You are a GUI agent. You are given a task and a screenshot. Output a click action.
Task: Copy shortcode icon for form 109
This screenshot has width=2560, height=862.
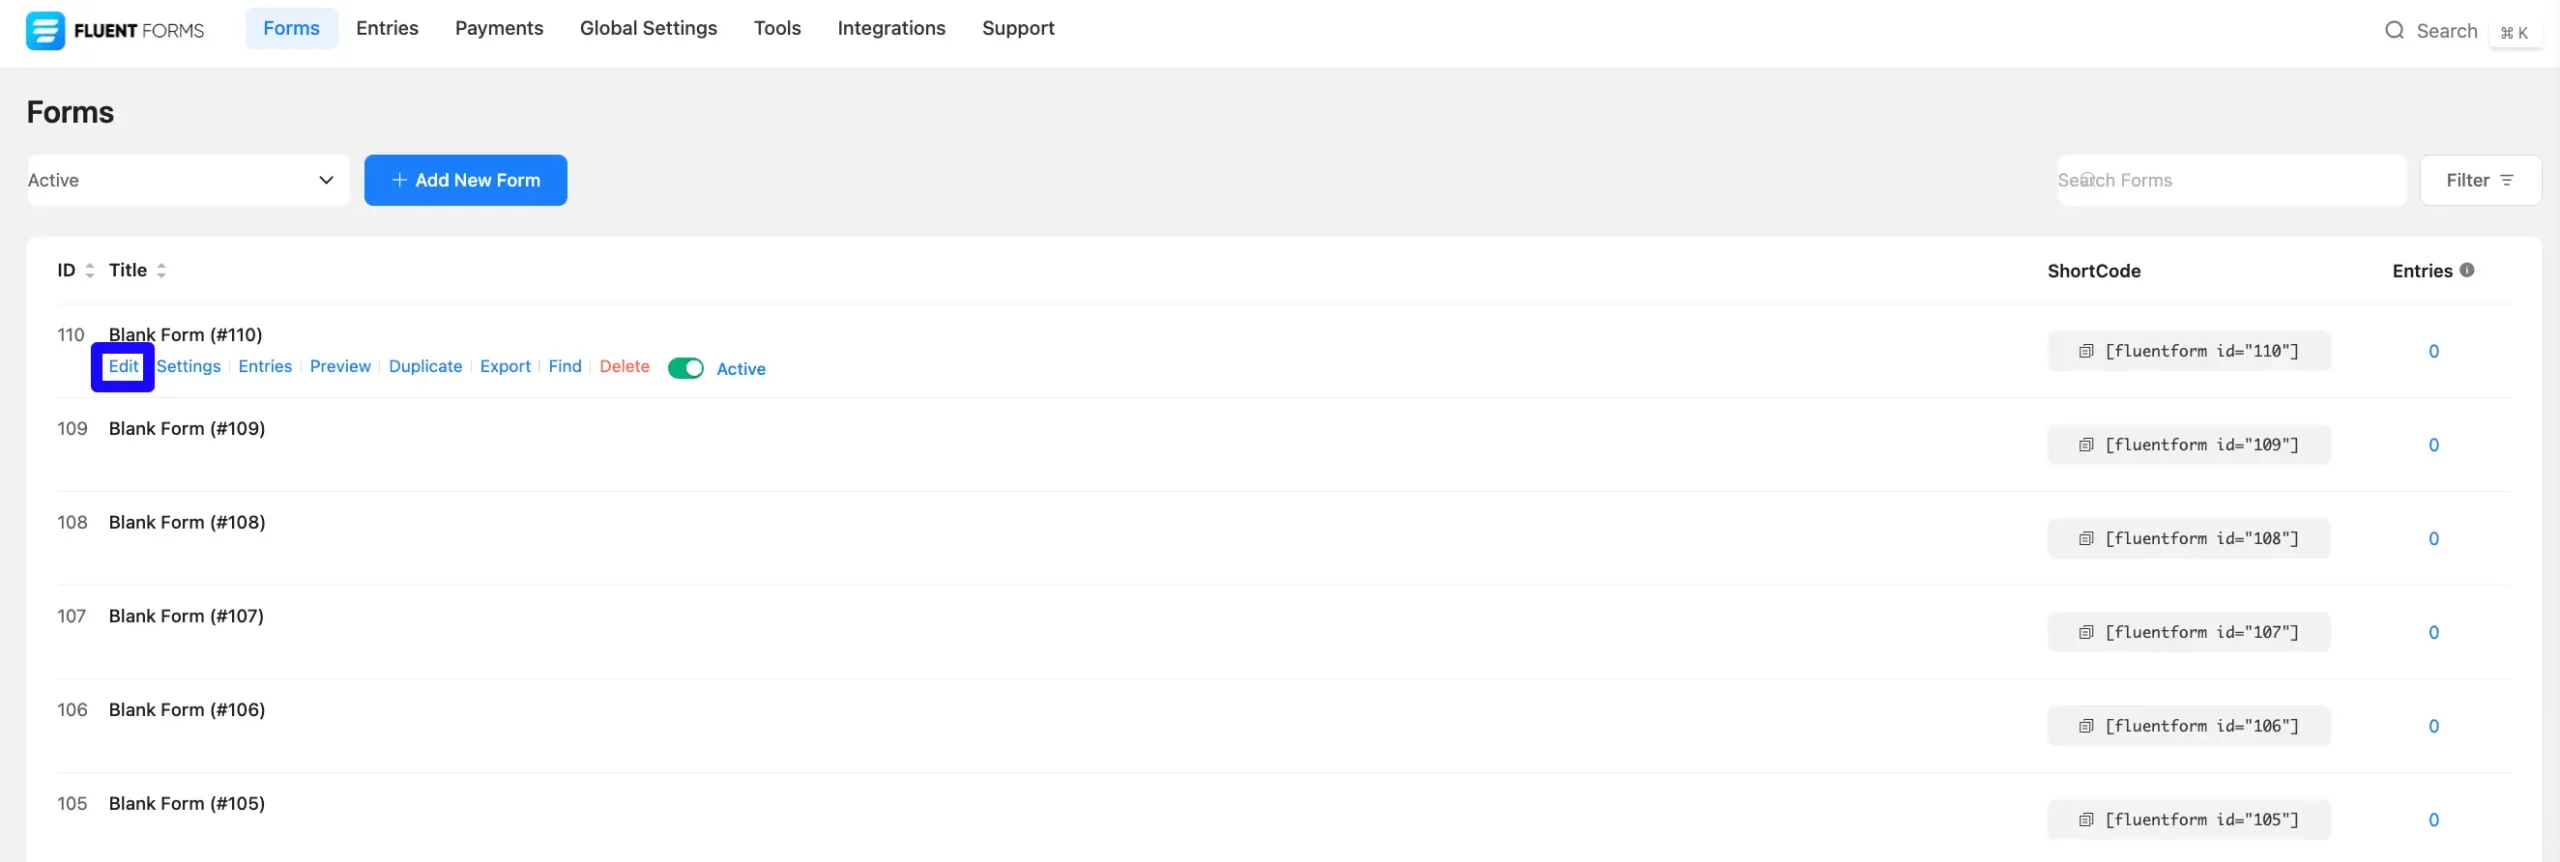(x=2086, y=445)
